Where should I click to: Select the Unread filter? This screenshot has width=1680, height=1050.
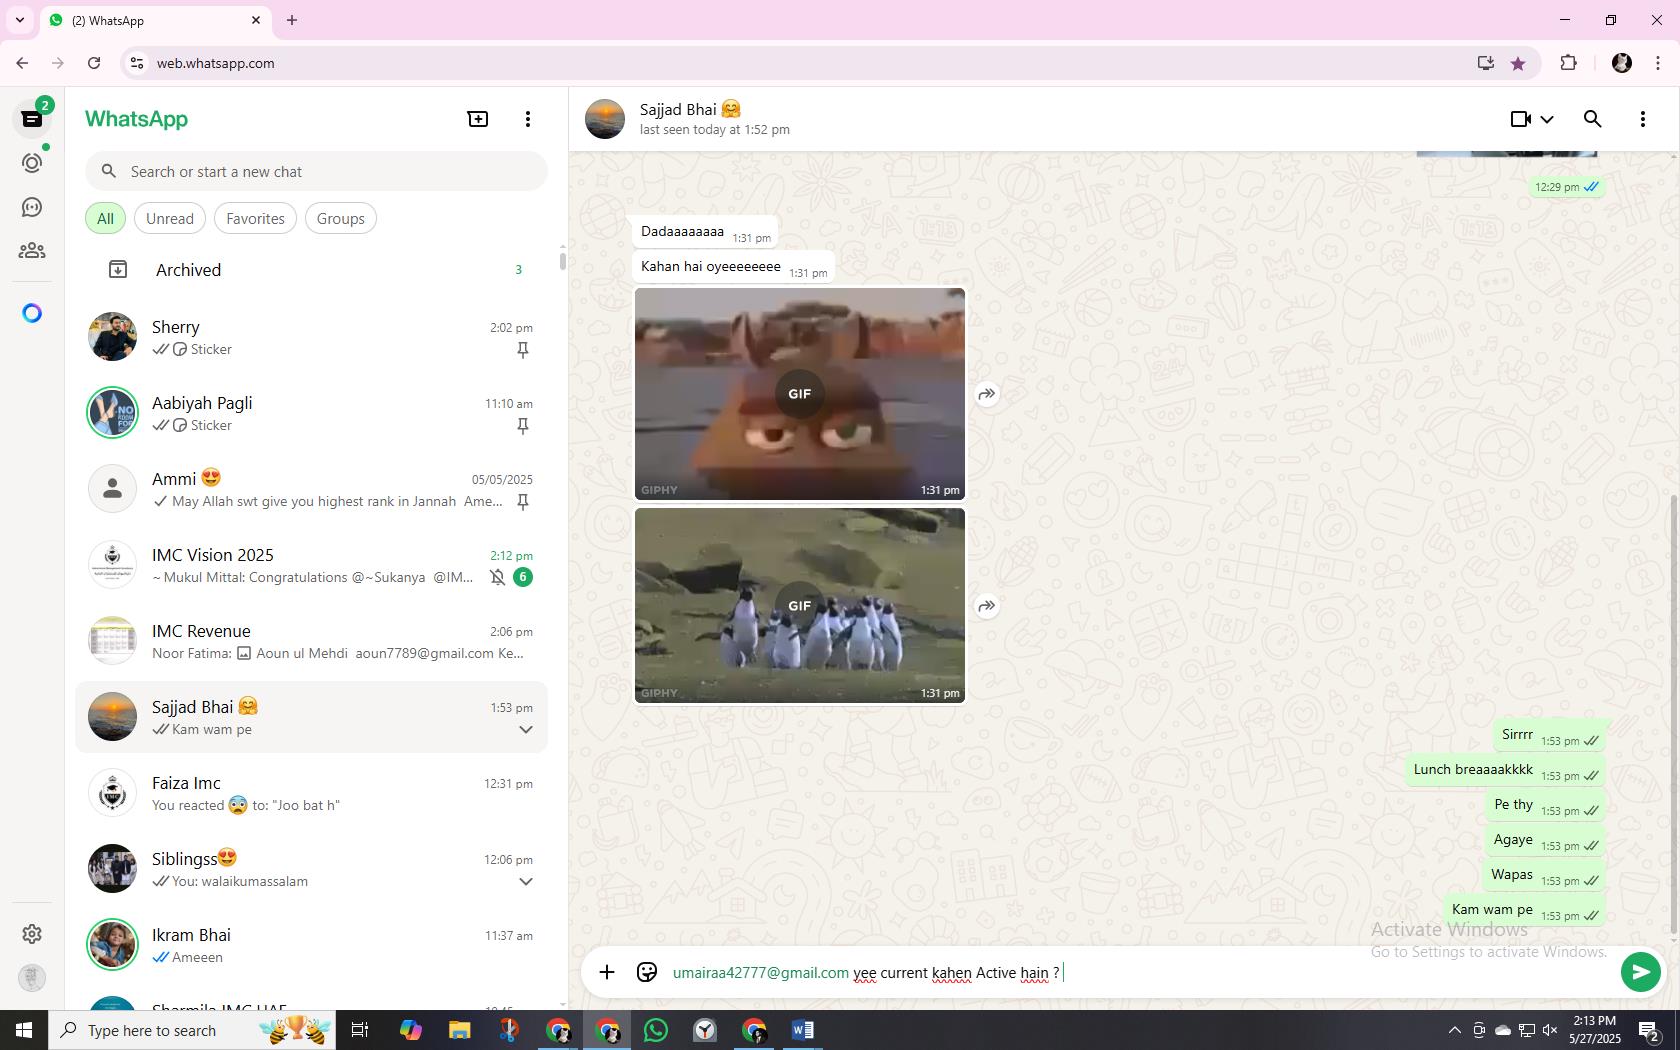170,219
